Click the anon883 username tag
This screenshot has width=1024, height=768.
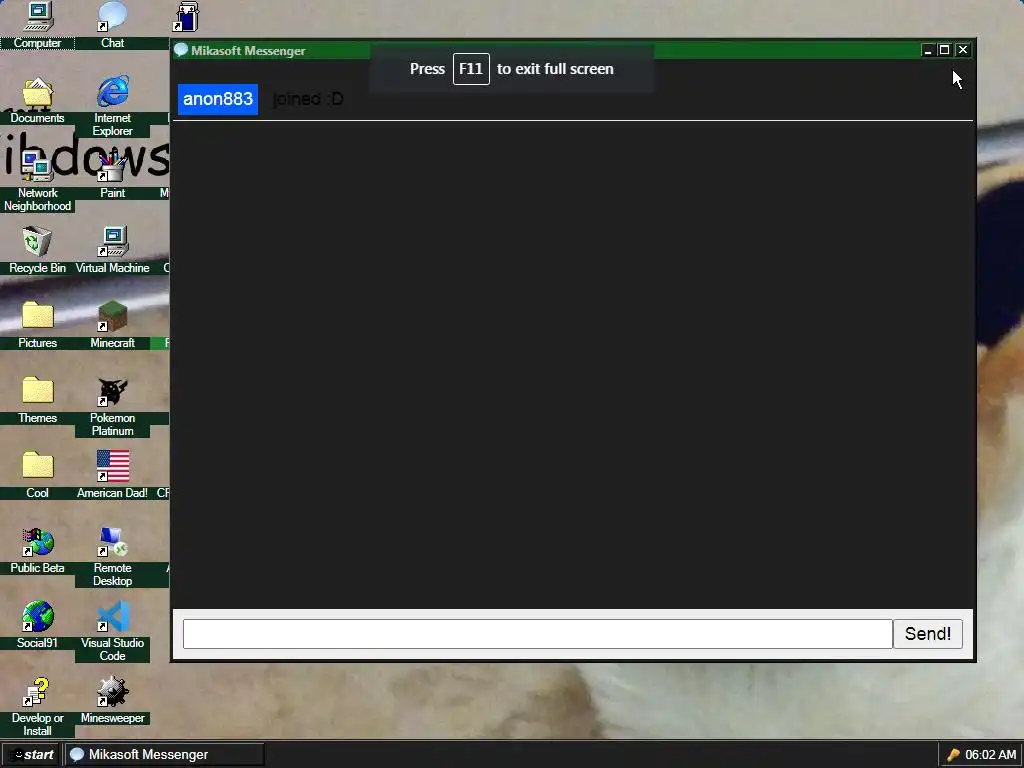coord(217,99)
